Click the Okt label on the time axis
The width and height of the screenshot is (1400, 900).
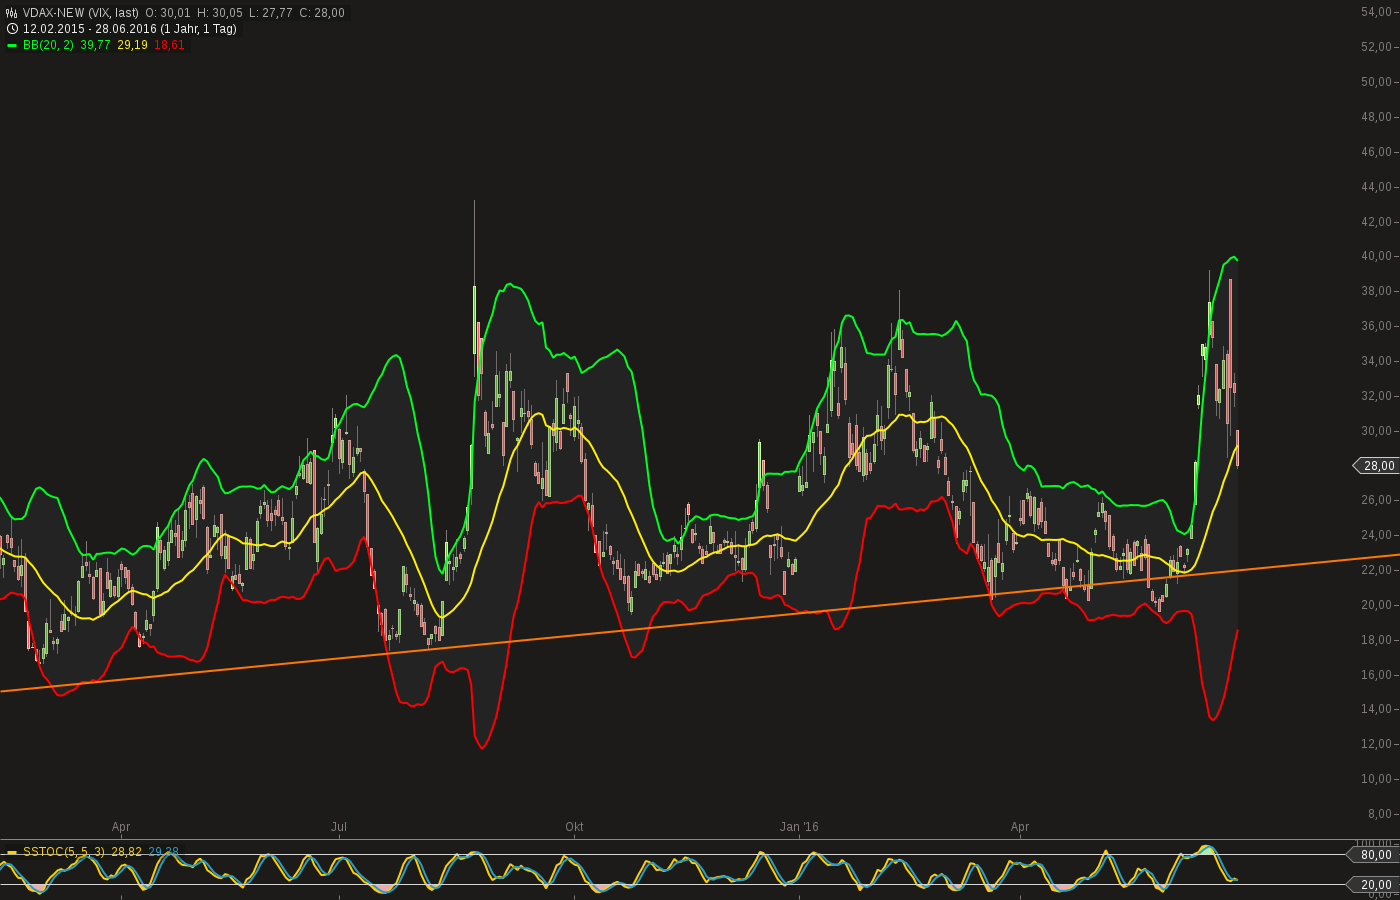click(x=574, y=827)
